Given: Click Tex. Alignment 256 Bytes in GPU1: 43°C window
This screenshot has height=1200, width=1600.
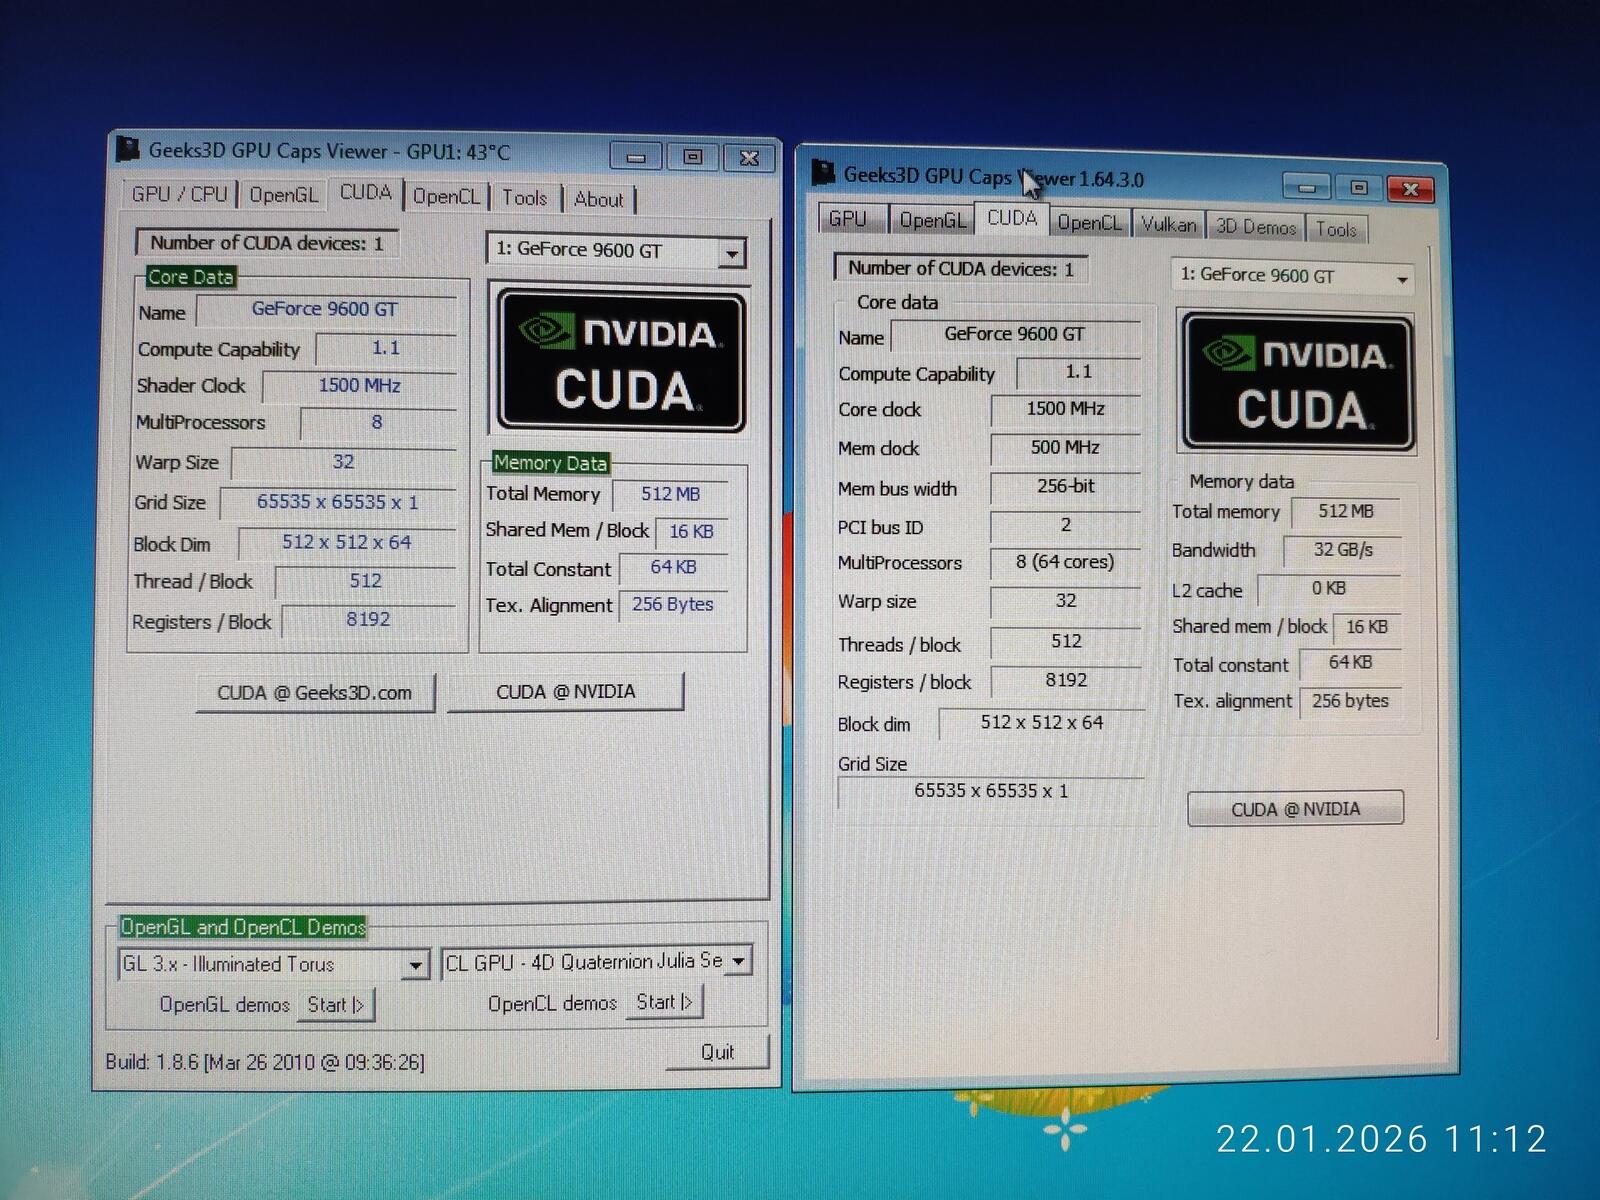Looking at the screenshot, I should [x=673, y=604].
